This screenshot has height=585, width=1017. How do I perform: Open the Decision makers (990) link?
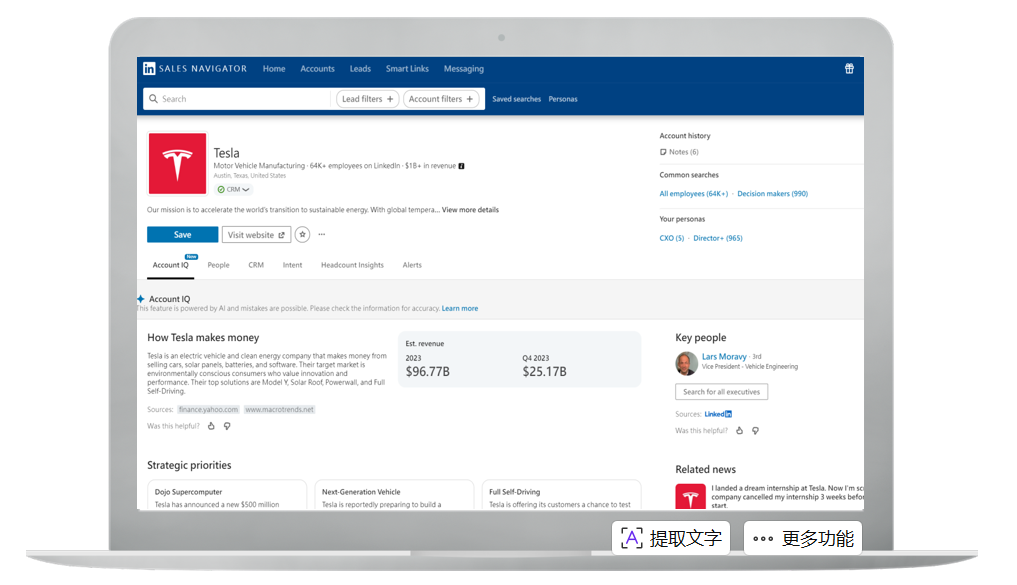(x=772, y=194)
